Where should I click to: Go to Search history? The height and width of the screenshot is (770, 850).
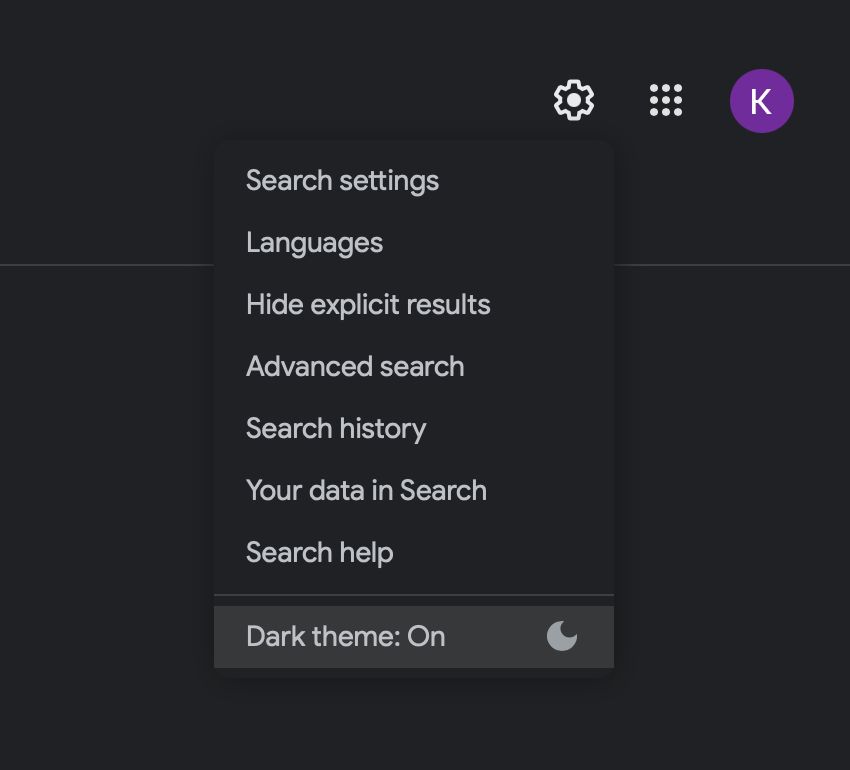[336, 429]
